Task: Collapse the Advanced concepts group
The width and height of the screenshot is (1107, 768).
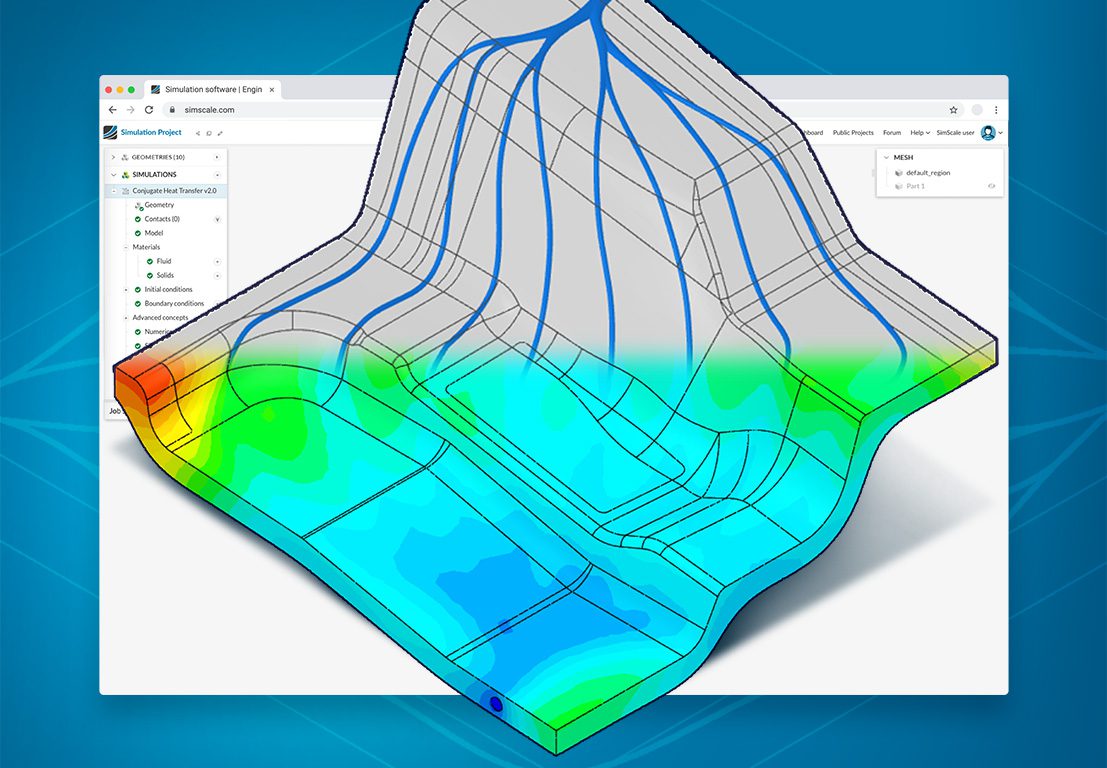Action: (126, 318)
